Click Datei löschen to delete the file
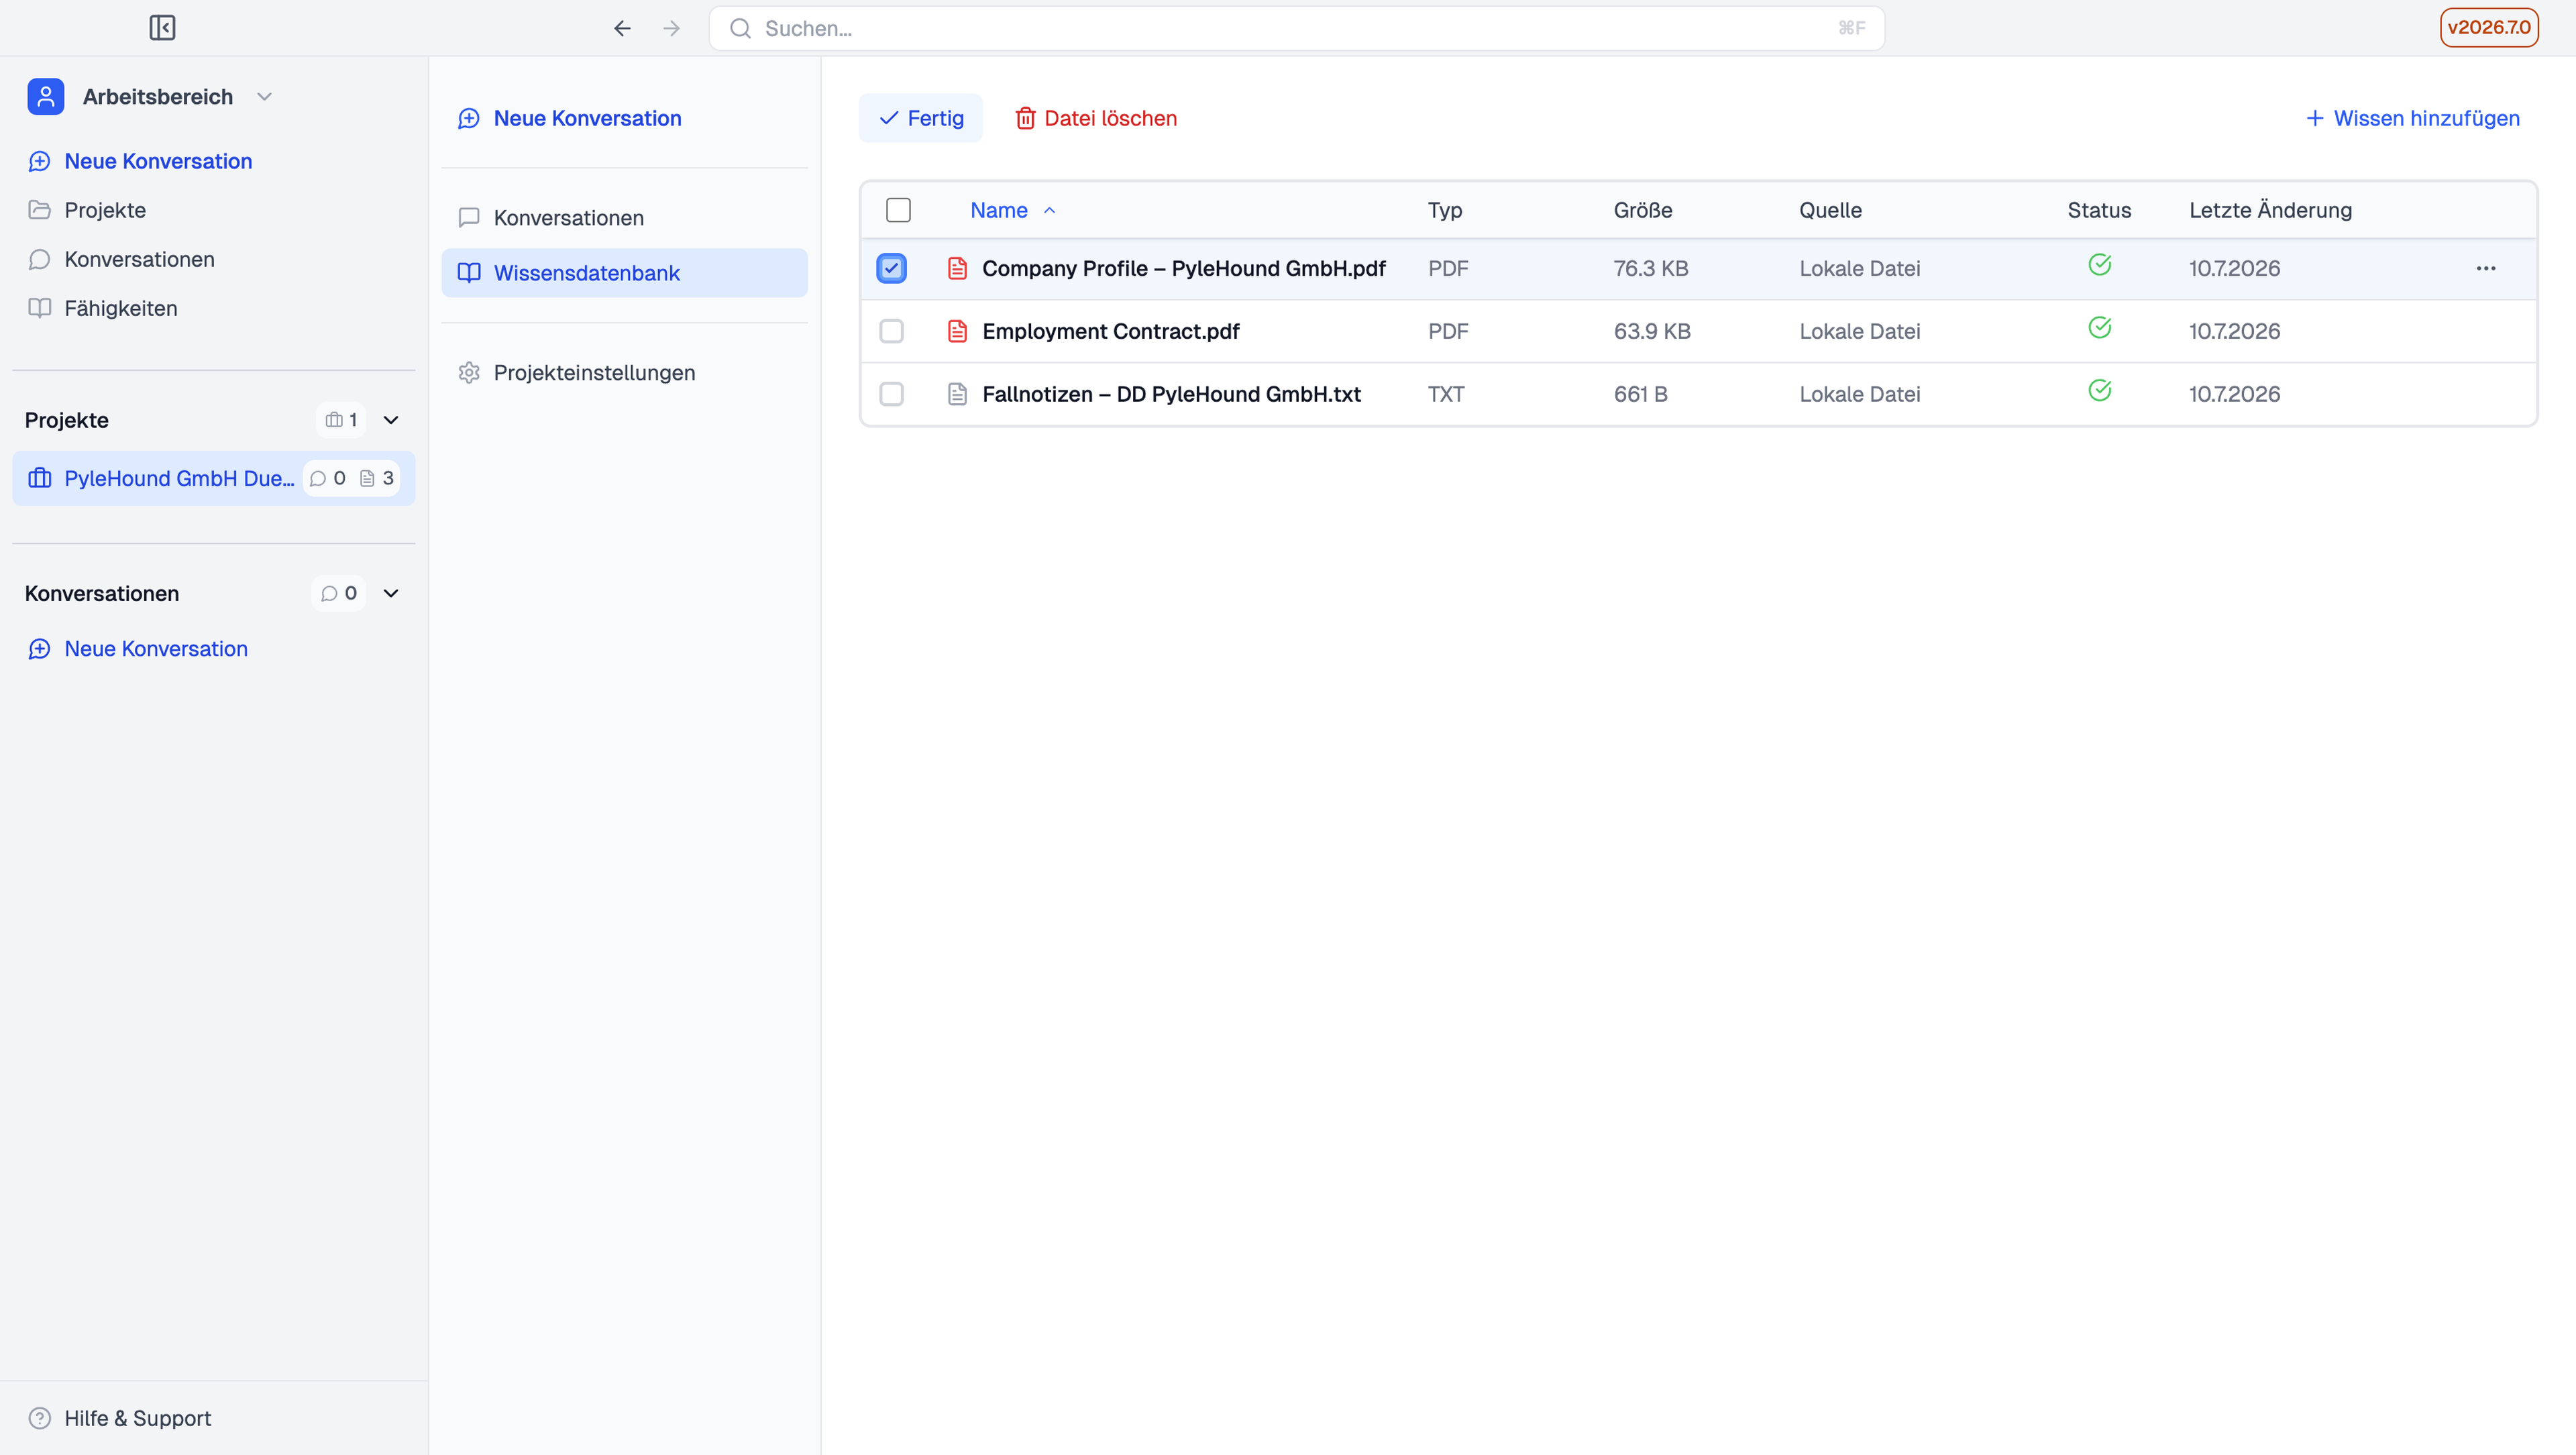2576x1455 pixels. 1096,118
